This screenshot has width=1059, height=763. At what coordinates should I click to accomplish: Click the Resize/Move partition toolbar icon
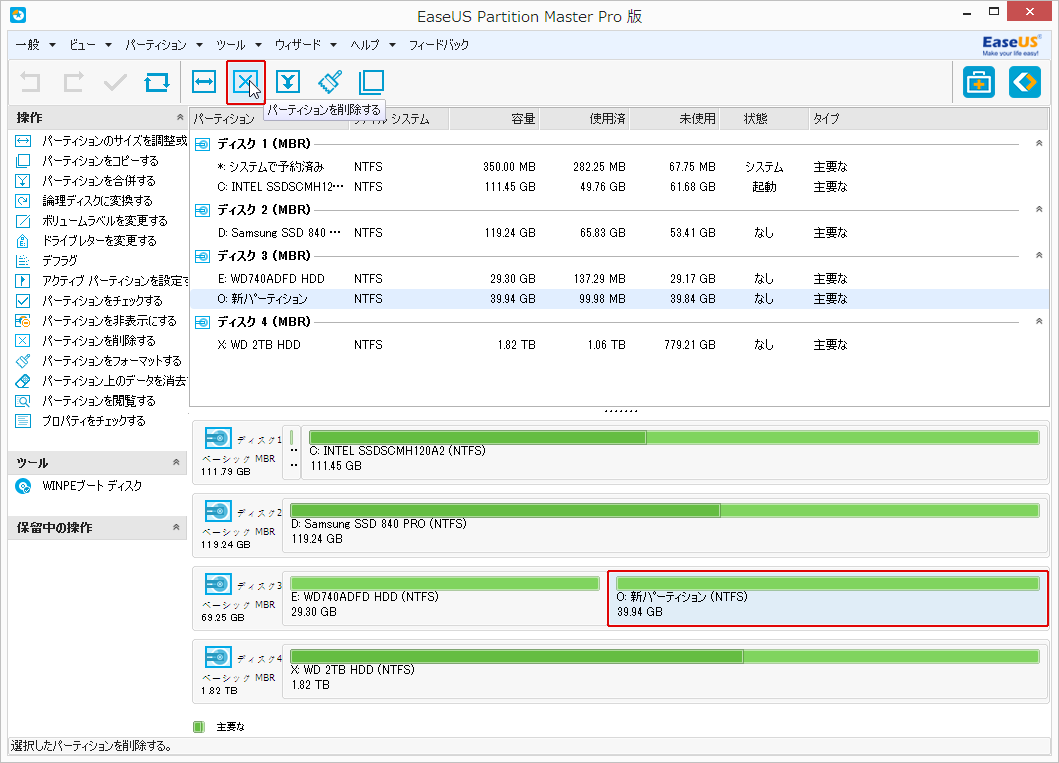203,82
